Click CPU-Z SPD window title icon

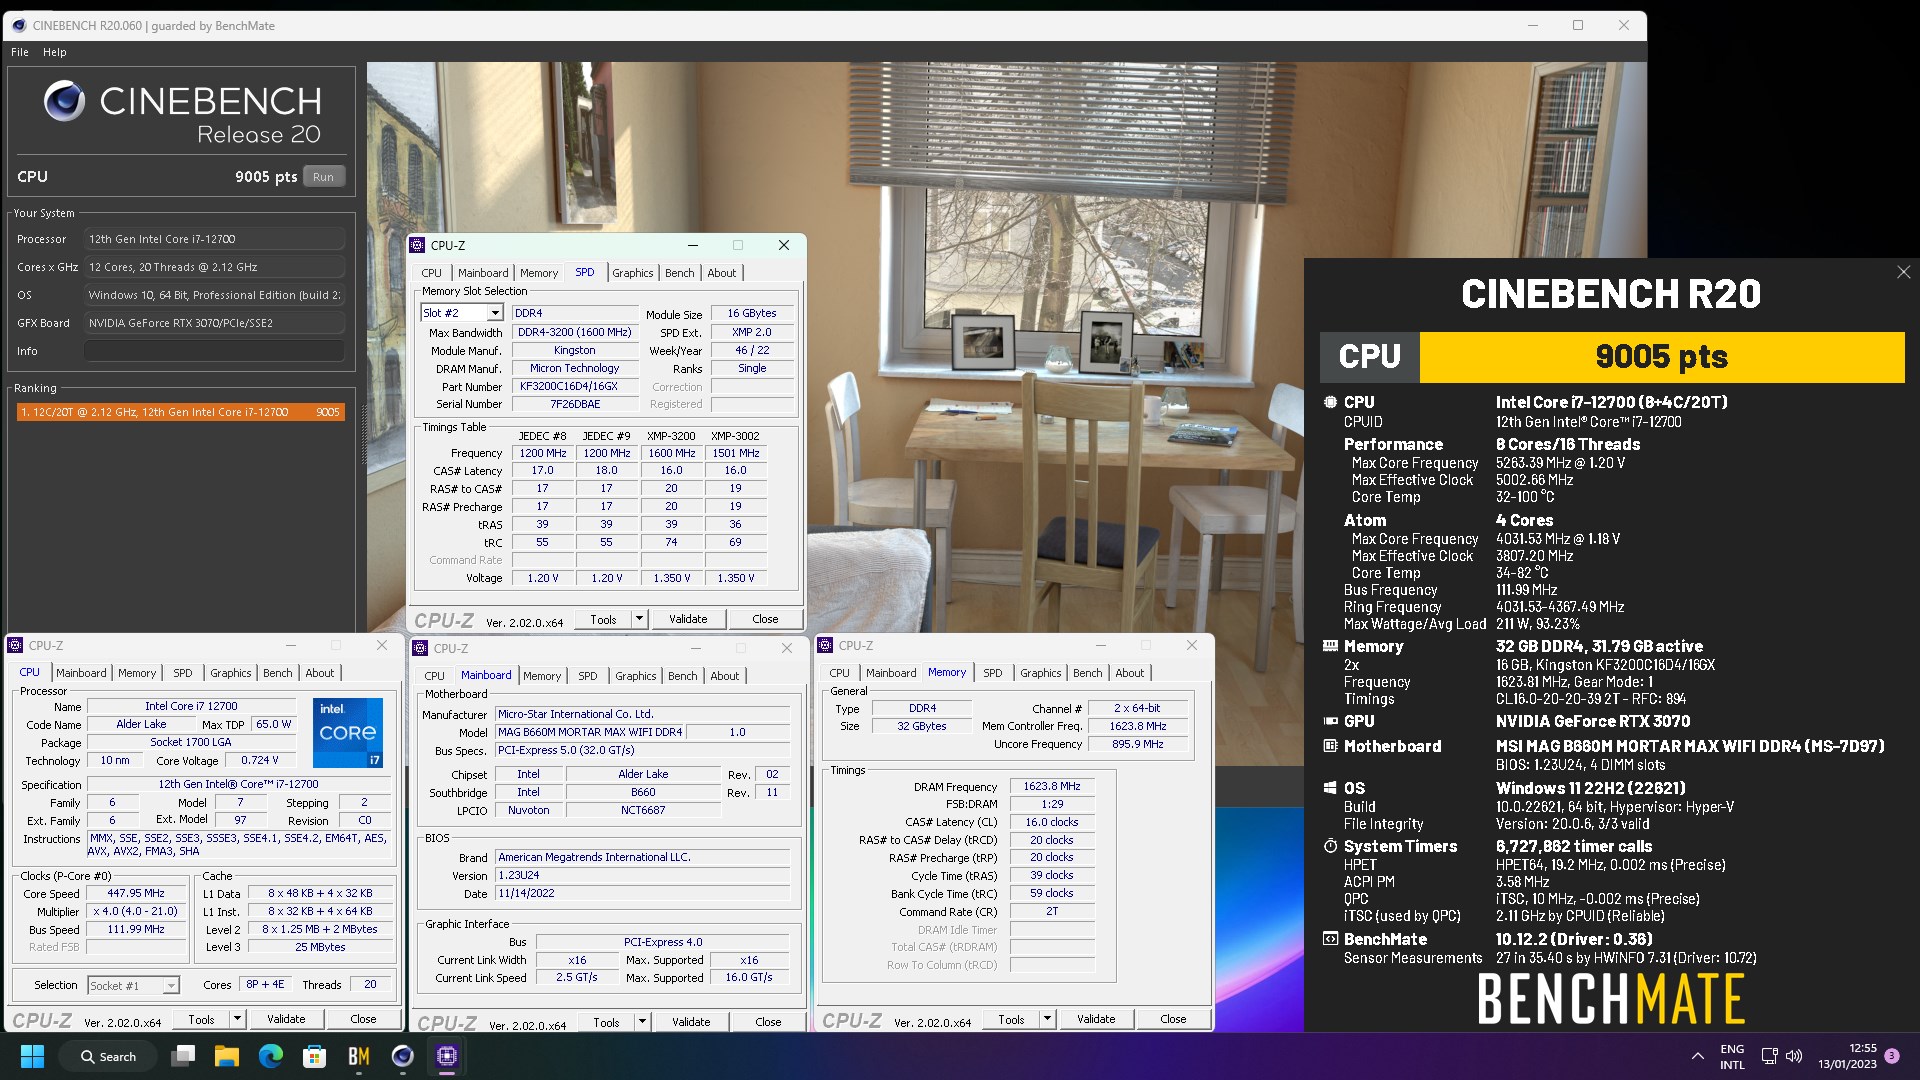(418, 245)
